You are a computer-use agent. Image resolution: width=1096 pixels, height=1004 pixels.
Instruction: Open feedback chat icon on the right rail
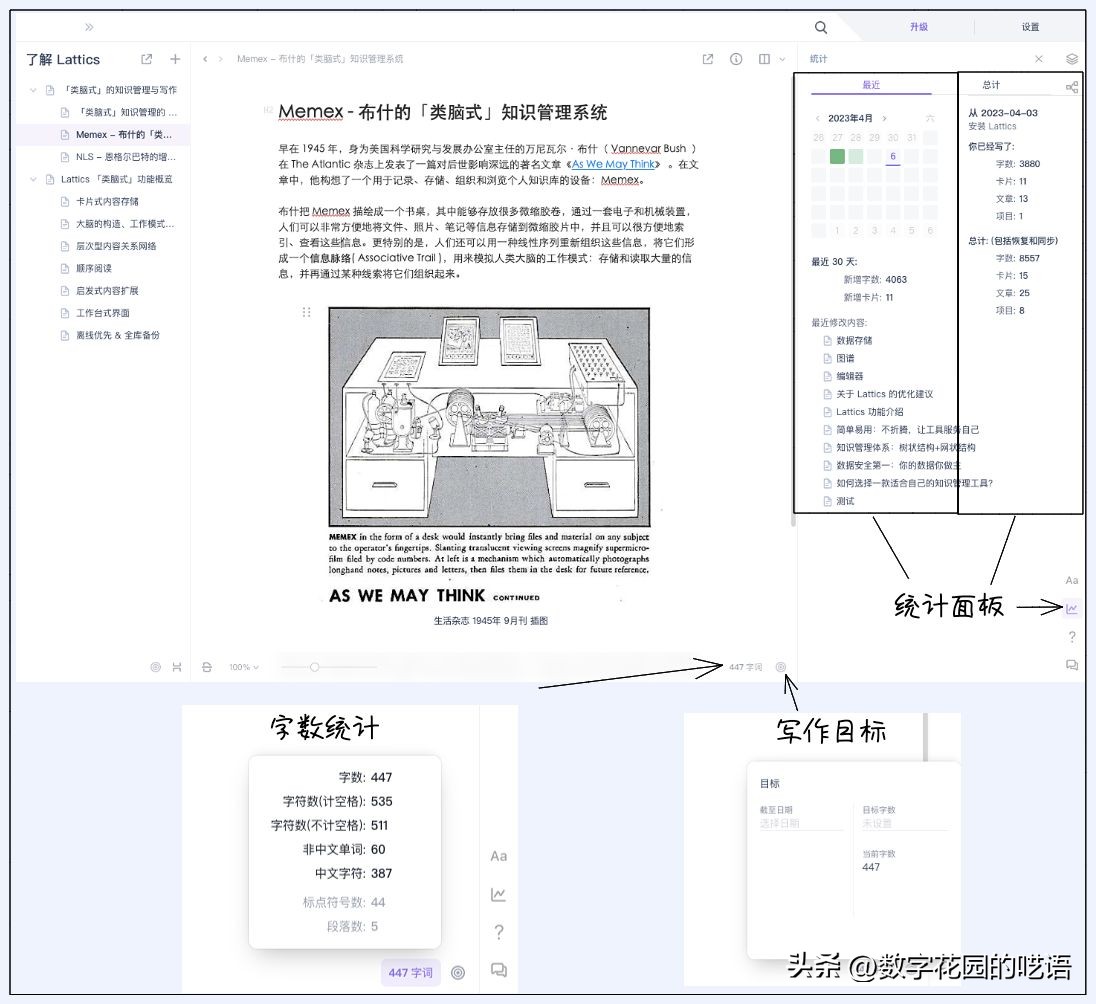pyautogui.click(x=1072, y=666)
